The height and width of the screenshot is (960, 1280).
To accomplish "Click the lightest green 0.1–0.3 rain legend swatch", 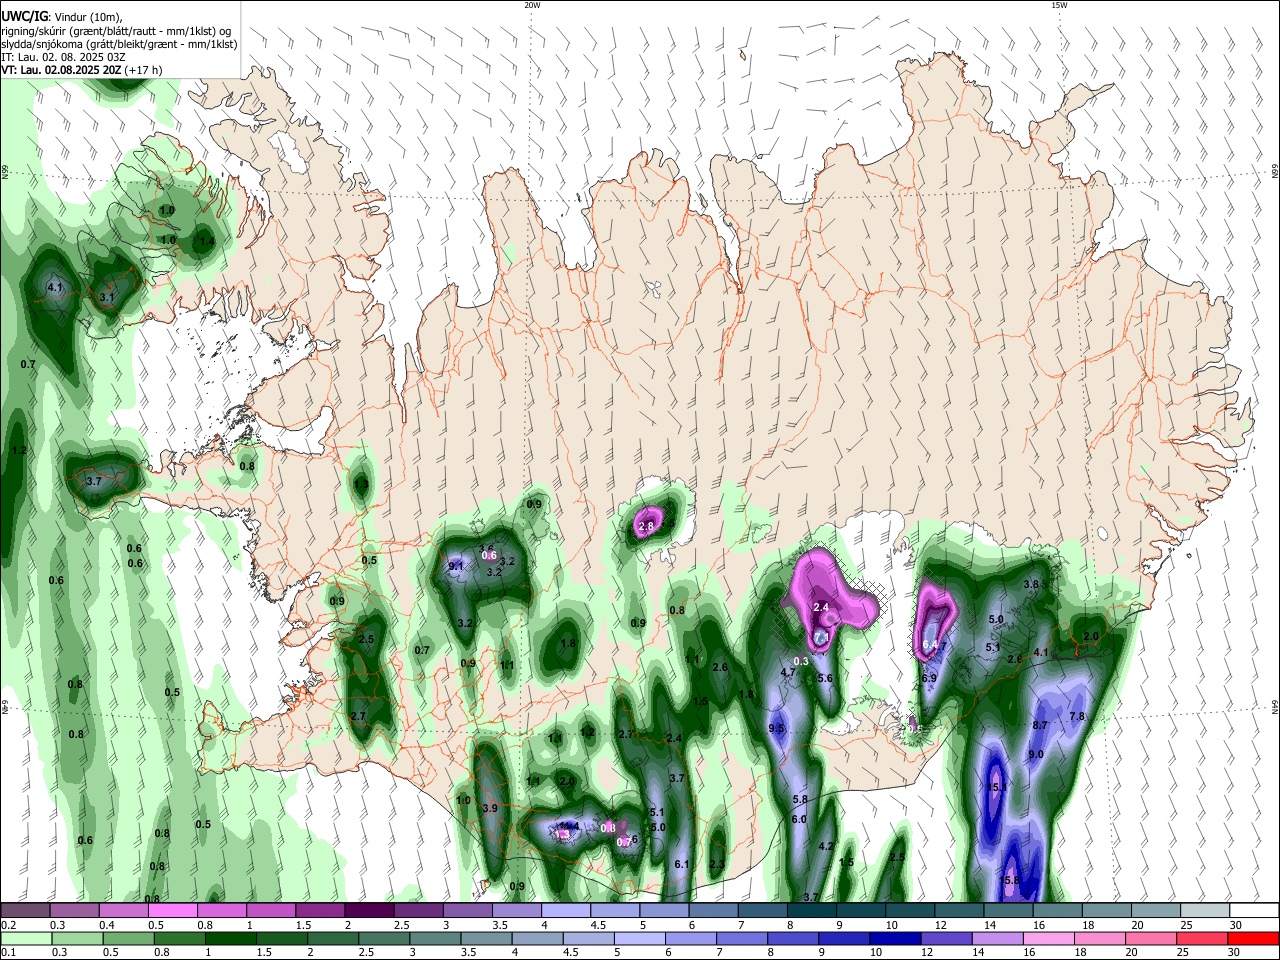I will 26,938.
